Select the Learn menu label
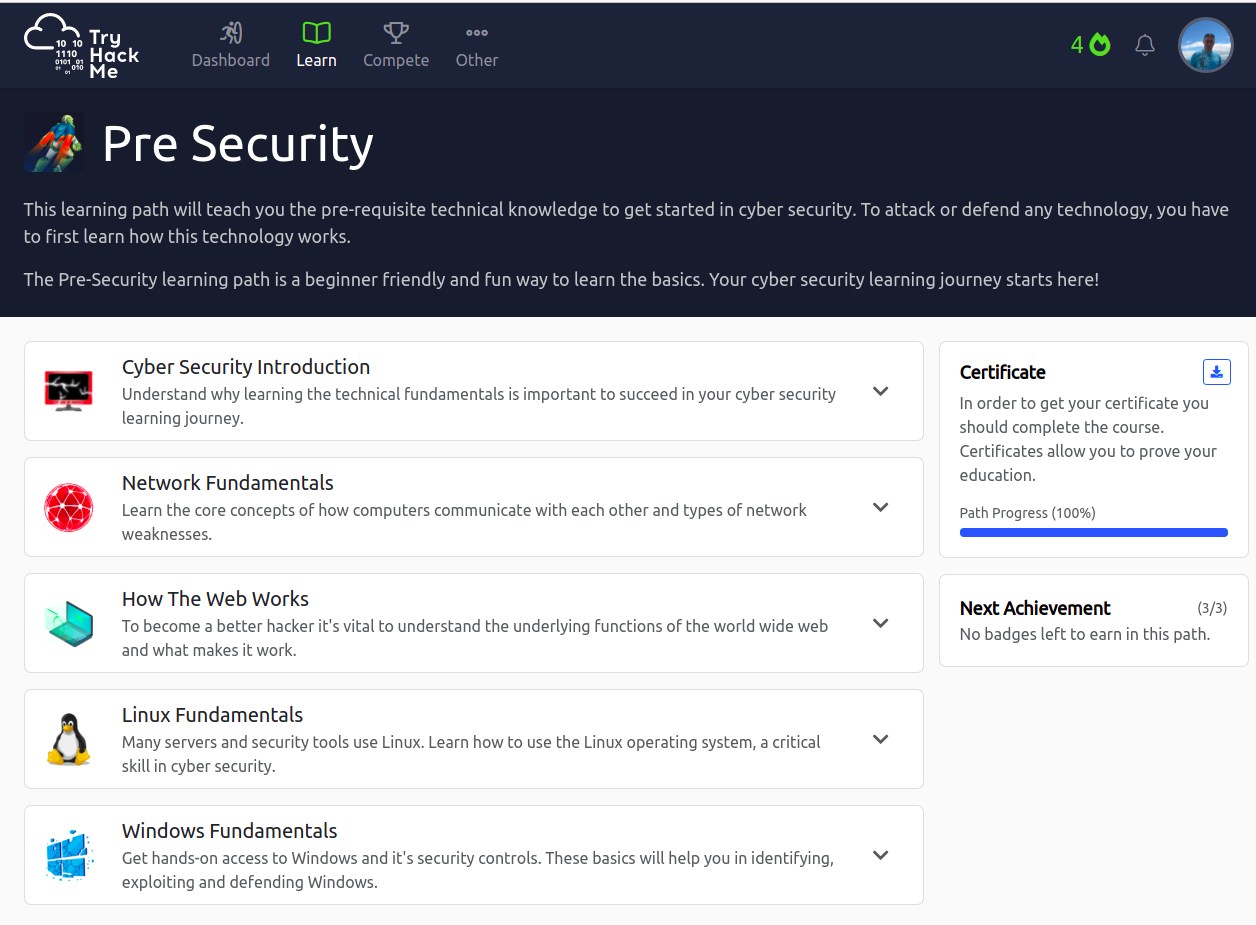1256x925 pixels. pos(316,60)
